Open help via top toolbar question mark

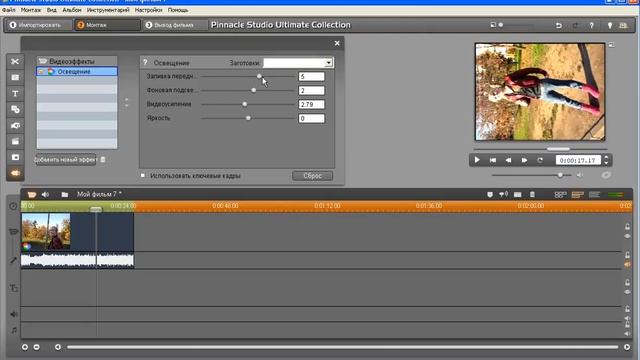coord(591,25)
